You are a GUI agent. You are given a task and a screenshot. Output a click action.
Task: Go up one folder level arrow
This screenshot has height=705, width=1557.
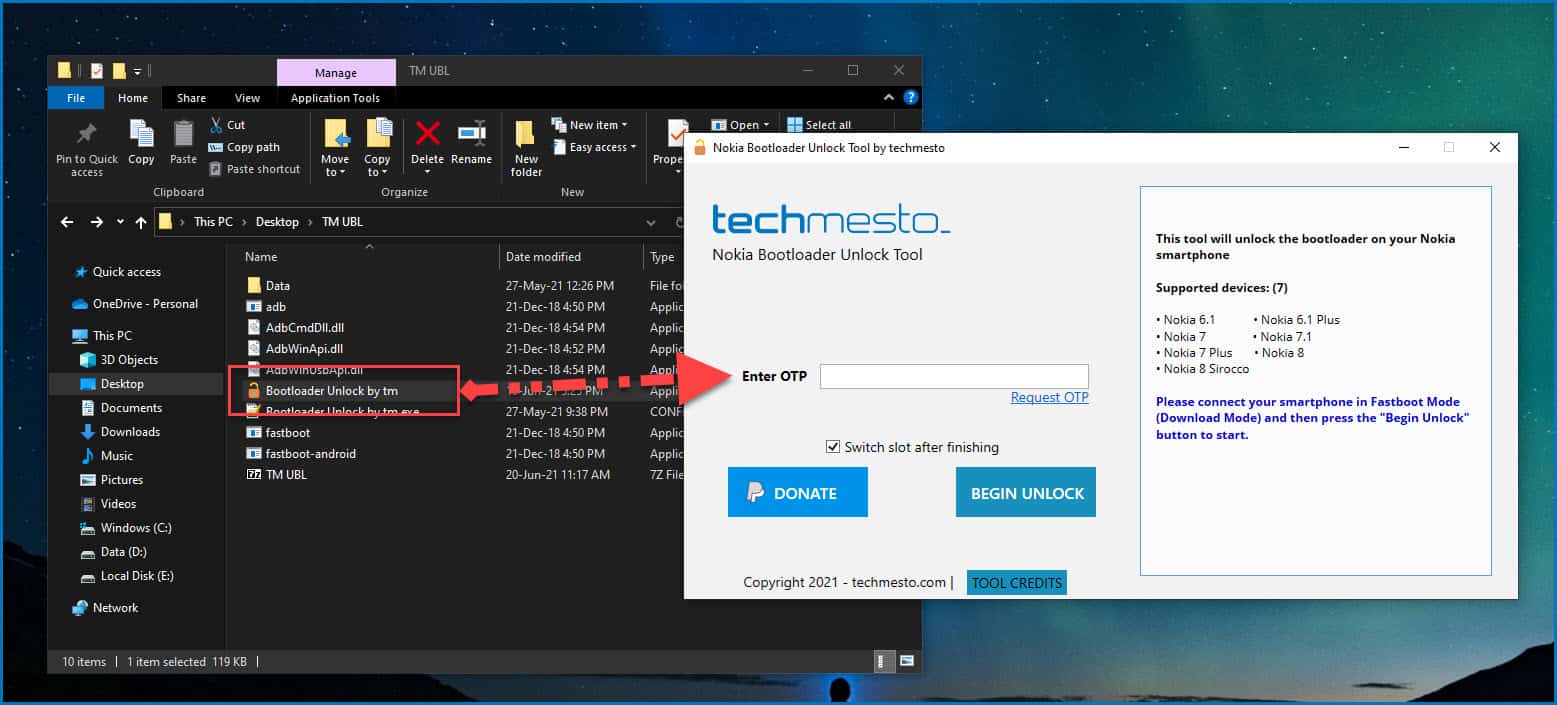click(x=140, y=222)
